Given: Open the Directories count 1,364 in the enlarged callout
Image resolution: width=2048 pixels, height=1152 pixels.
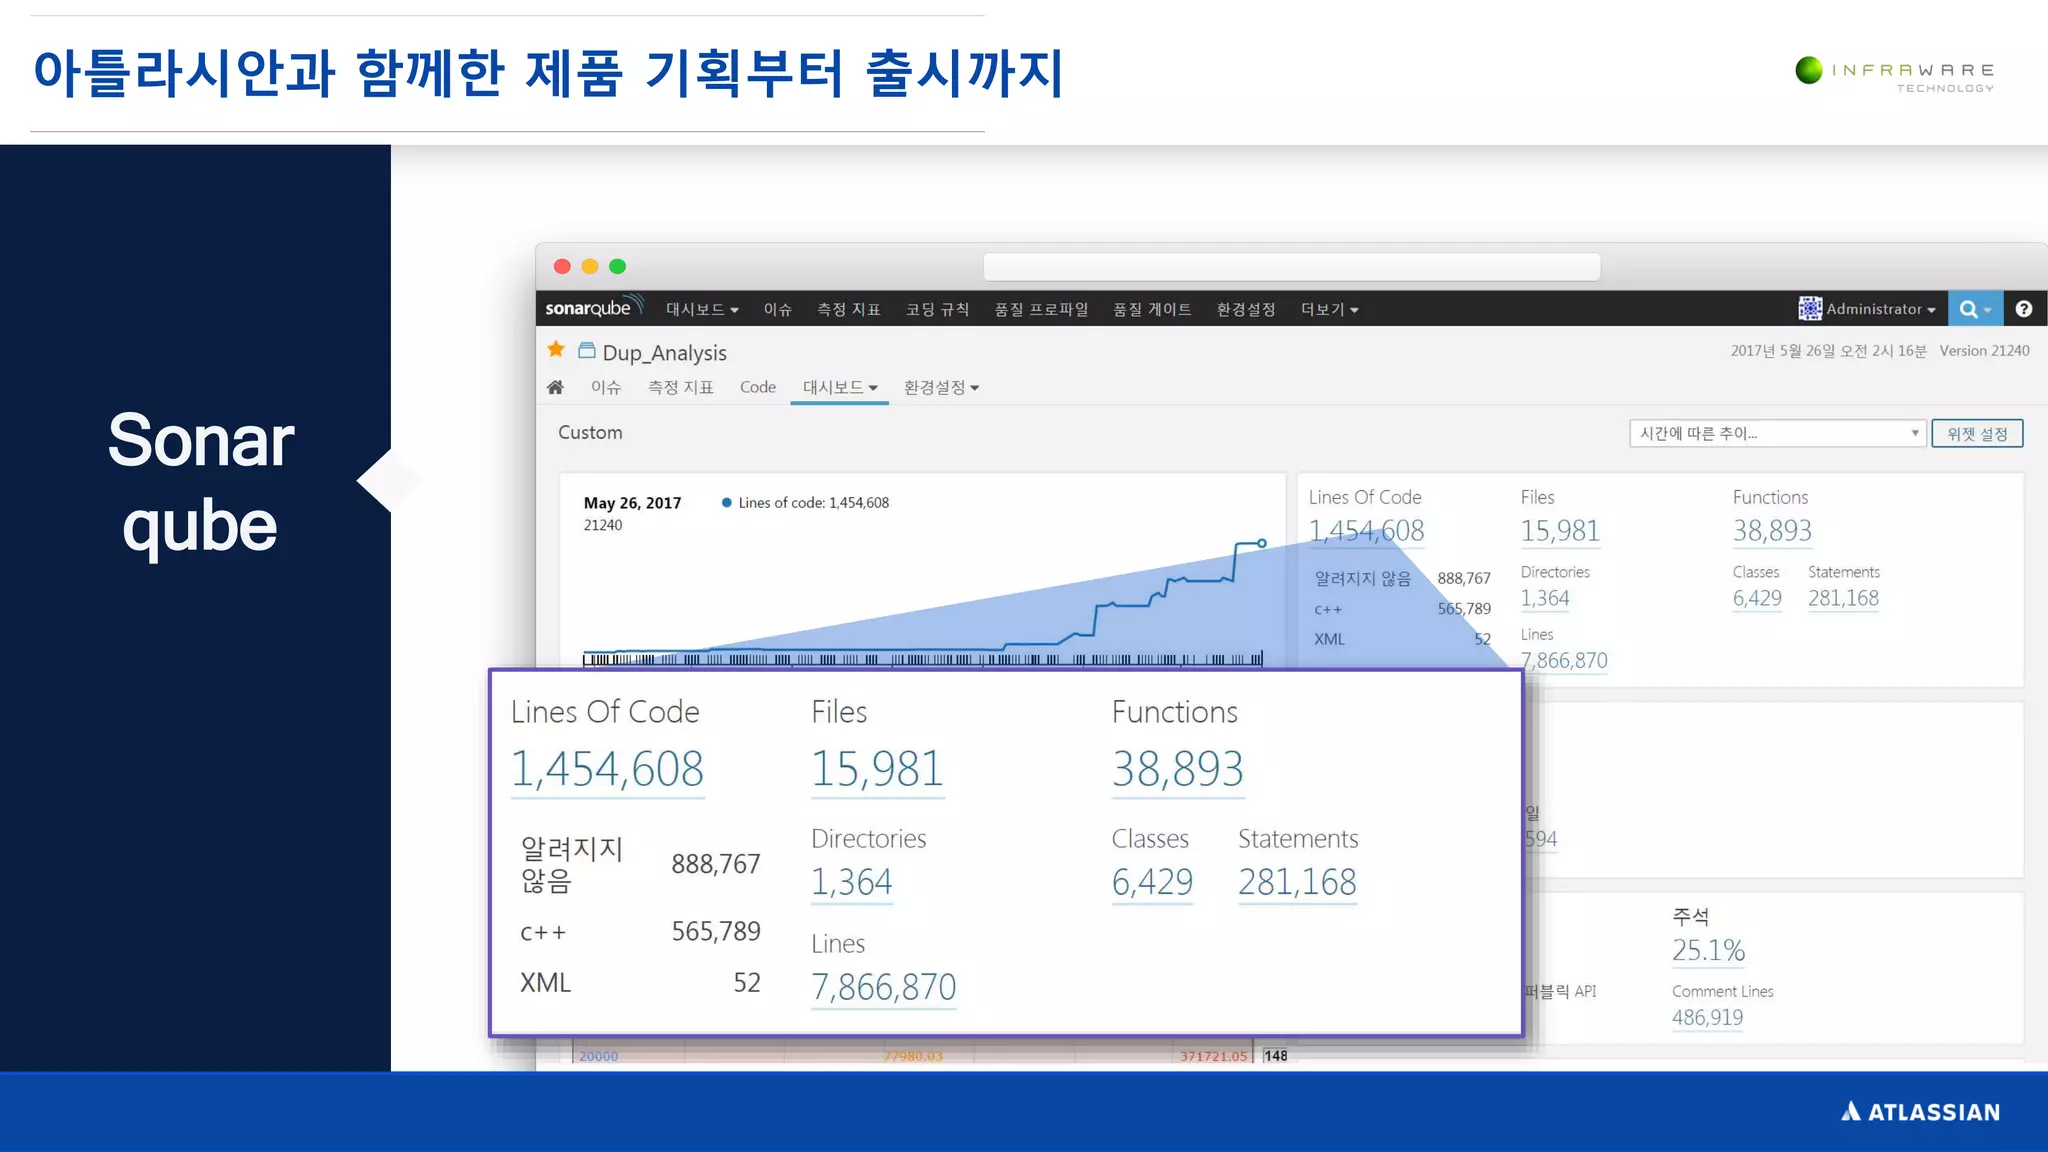Looking at the screenshot, I should (x=851, y=882).
